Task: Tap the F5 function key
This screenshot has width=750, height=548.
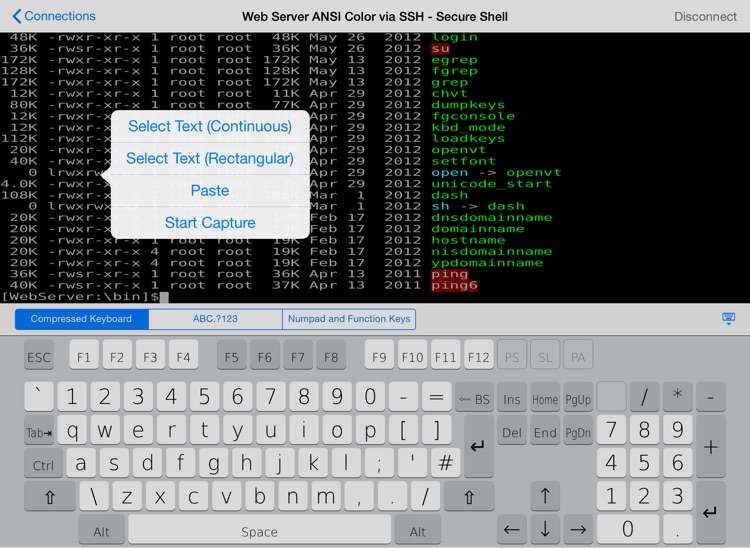Action: [x=232, y=355]
